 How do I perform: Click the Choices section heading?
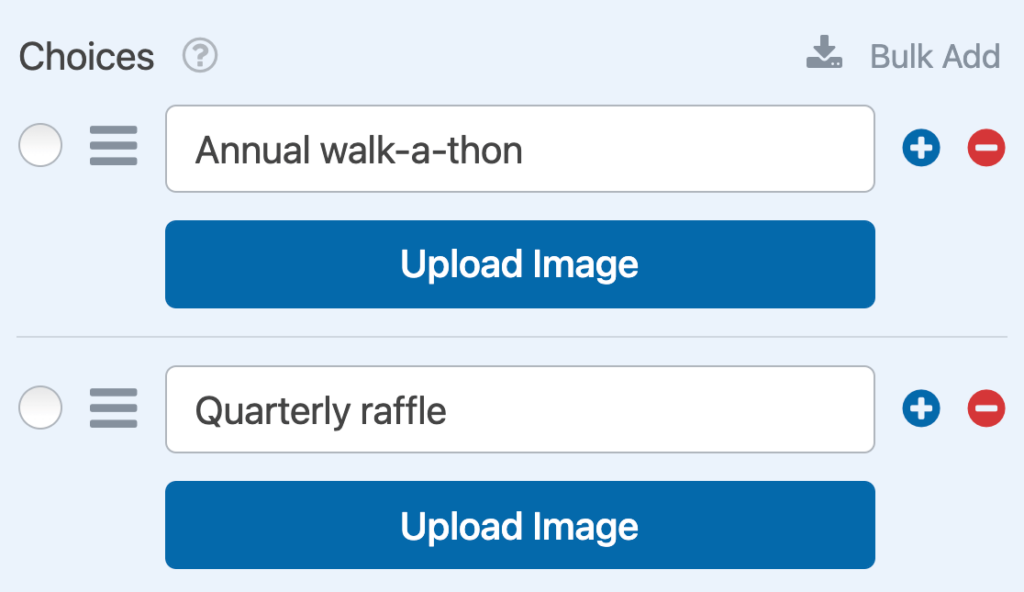pyautogui.click(x=86, y=56)
